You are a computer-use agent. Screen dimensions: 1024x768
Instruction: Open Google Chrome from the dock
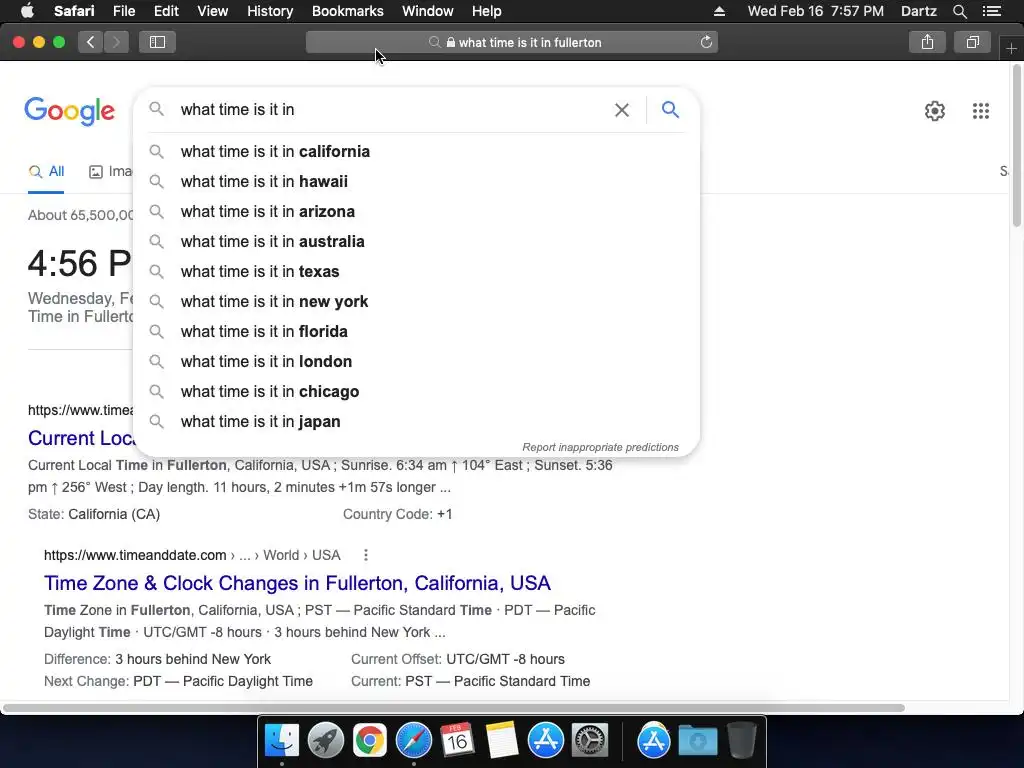(x=370, y=741)
